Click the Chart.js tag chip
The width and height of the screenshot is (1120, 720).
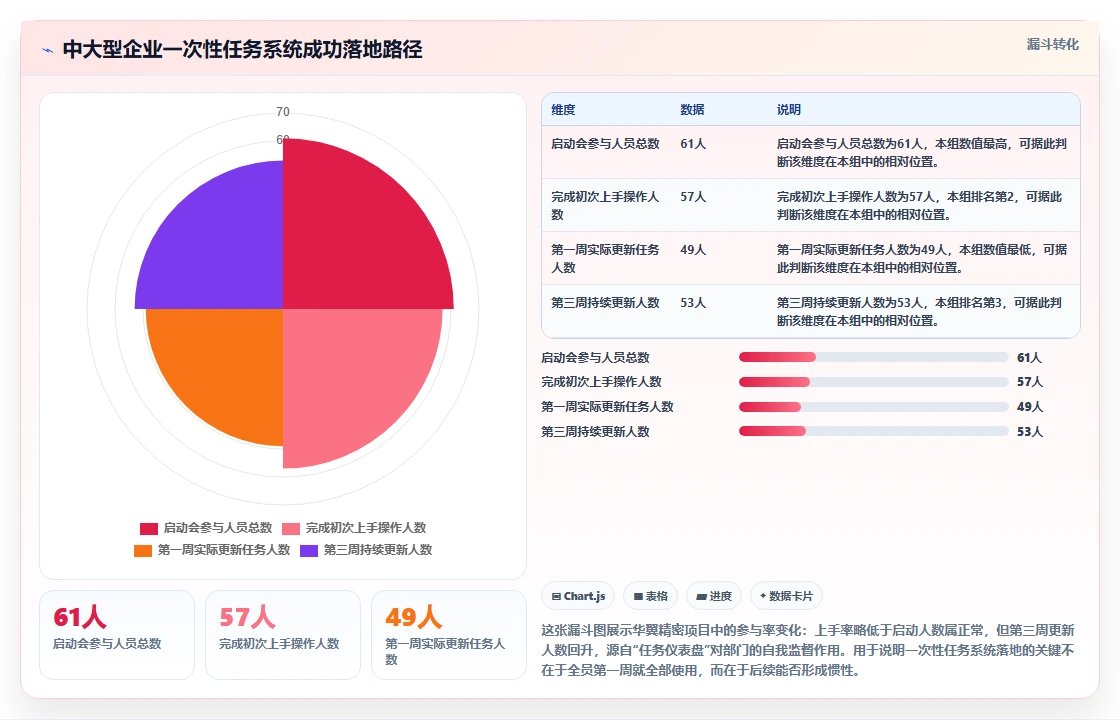tap(579, 596)
